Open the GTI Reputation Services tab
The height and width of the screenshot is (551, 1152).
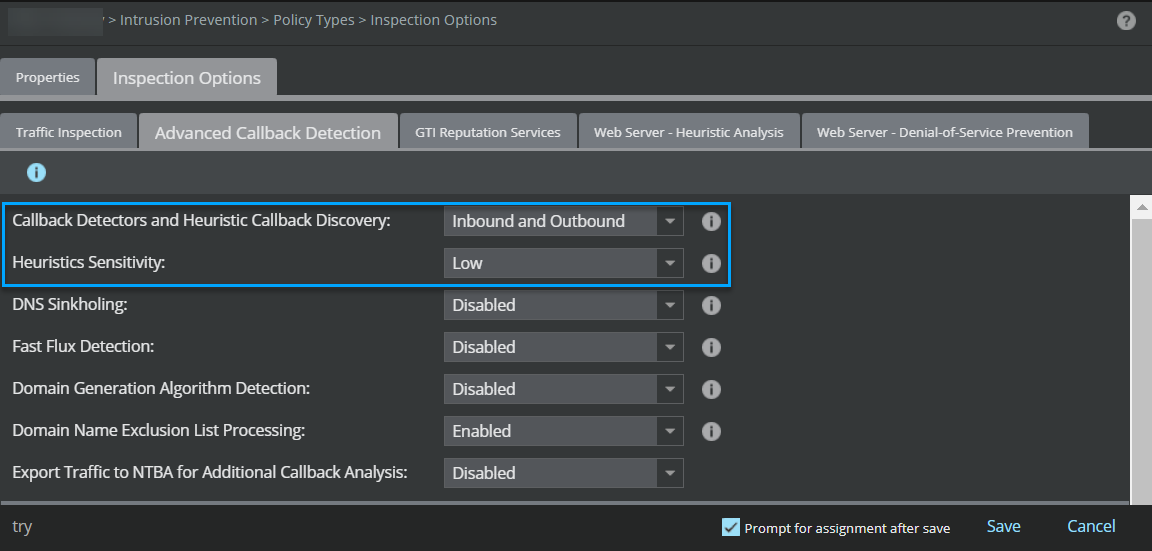tap(488, 132)
